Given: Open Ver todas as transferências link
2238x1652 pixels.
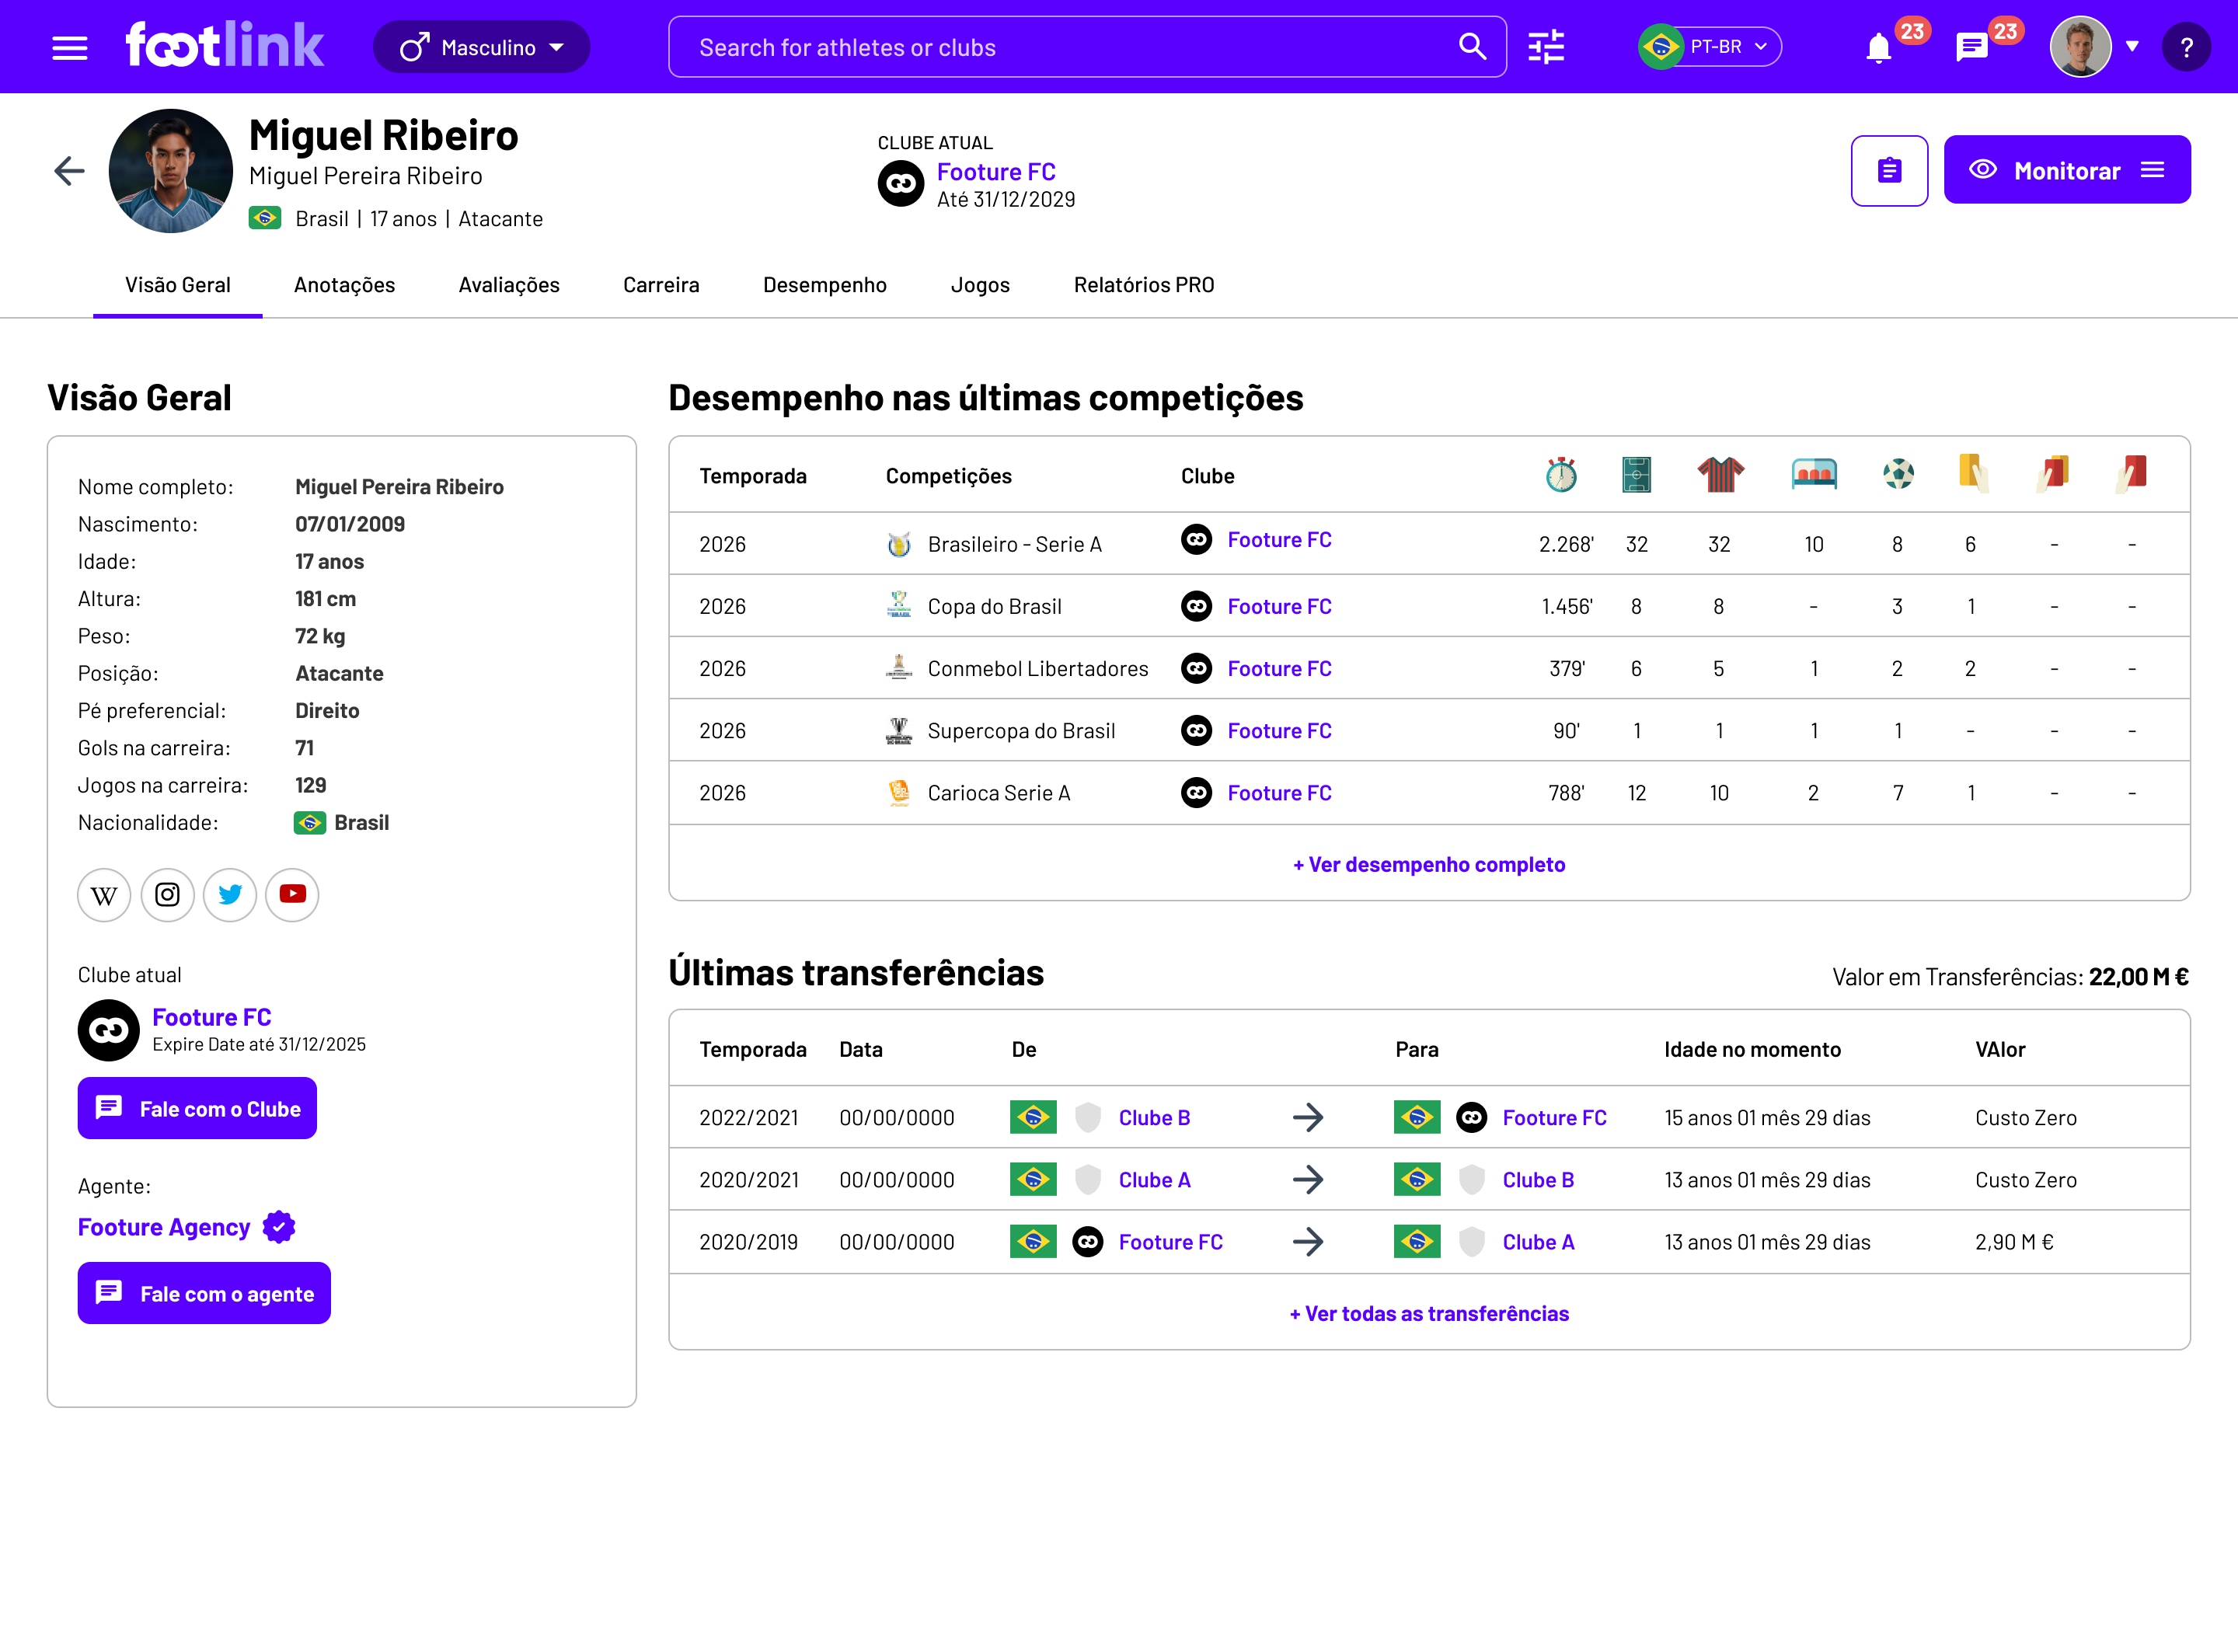Looking at the screenshot, I should (x=1428, y=1313).
